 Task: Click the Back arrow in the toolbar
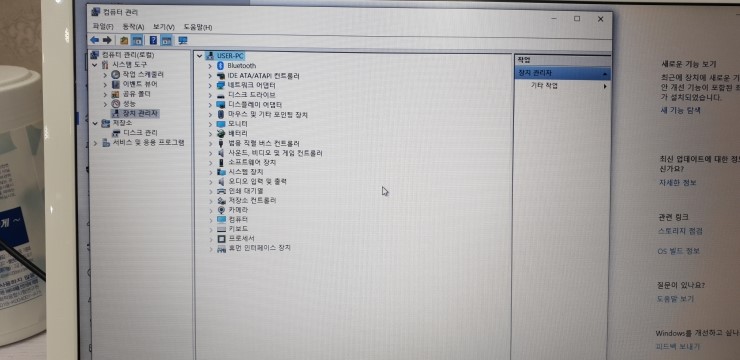click(x=94, y=40)
